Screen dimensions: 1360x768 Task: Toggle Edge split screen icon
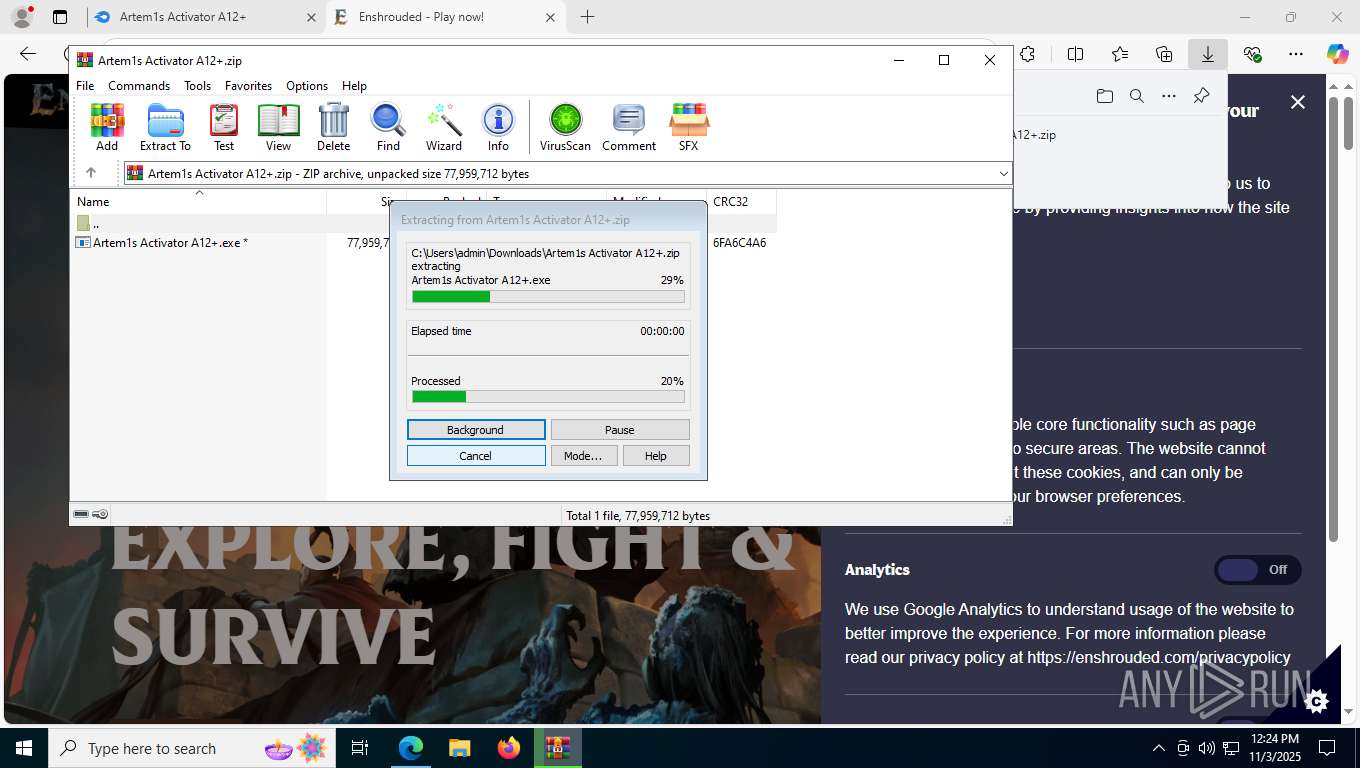click(x=1076, y=54)
